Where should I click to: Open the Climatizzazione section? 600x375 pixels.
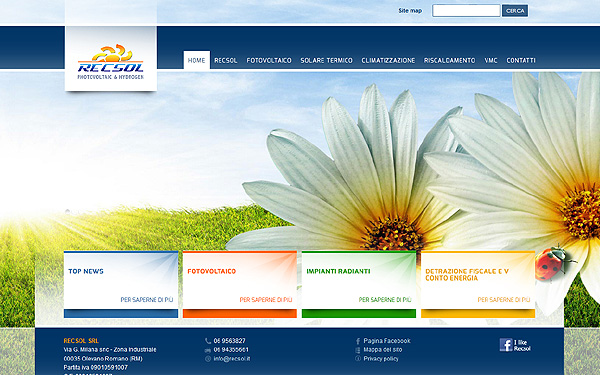coord(388,60)
